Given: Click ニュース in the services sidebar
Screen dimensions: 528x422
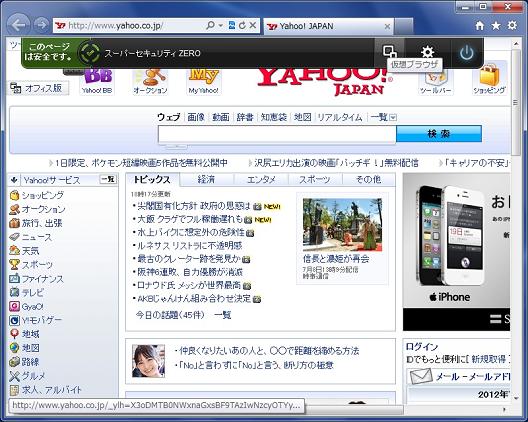Looking at the screenshot, I should tap(36, 237).
